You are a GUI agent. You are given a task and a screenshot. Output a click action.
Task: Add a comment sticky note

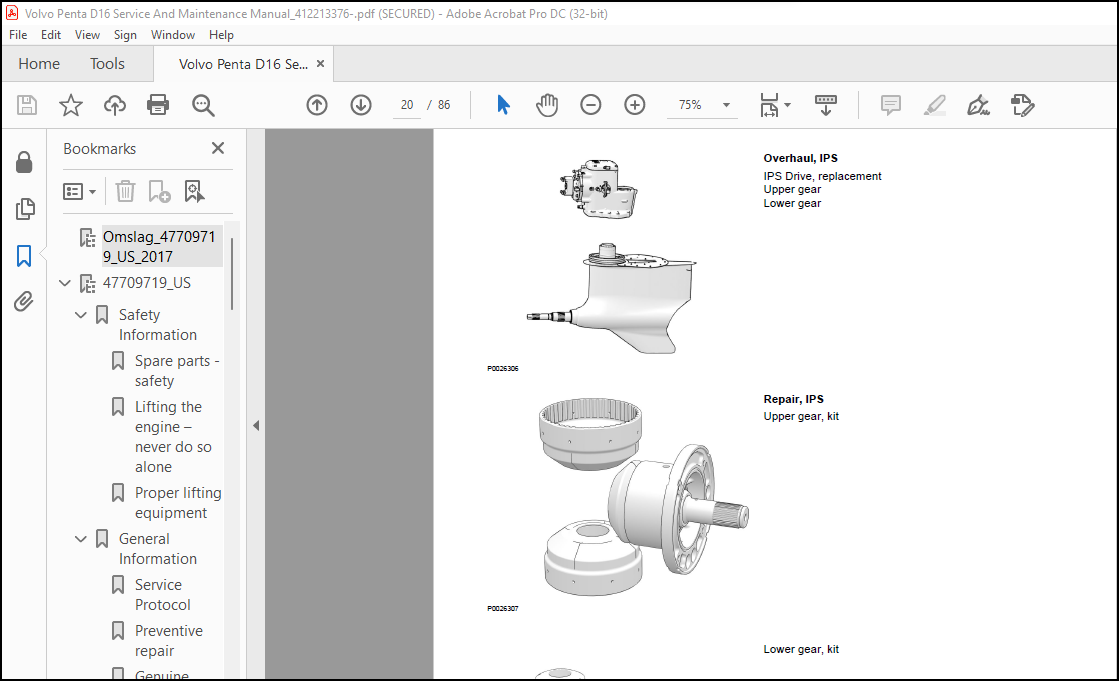tap(891, 105)
